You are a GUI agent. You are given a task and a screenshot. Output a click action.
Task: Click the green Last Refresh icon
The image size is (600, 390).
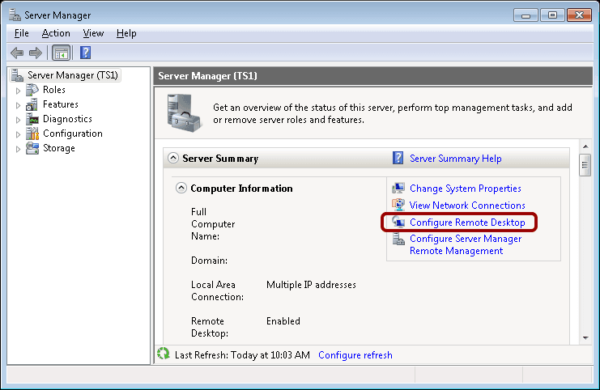click(x=163, y=354)
